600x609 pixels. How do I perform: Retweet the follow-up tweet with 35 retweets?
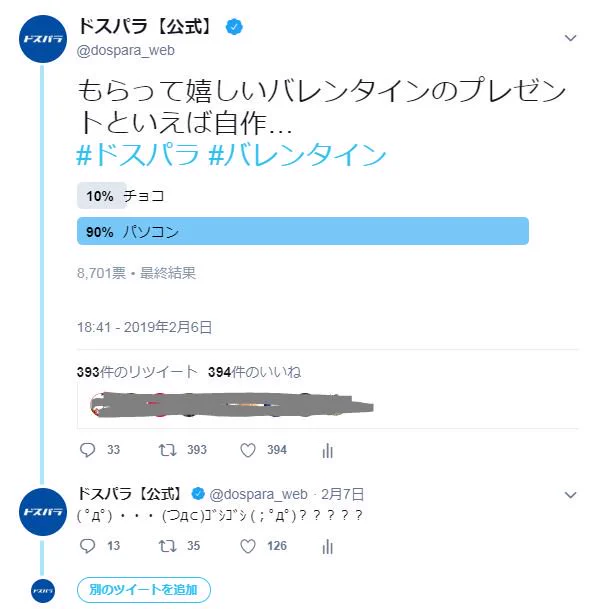(167, 546)
